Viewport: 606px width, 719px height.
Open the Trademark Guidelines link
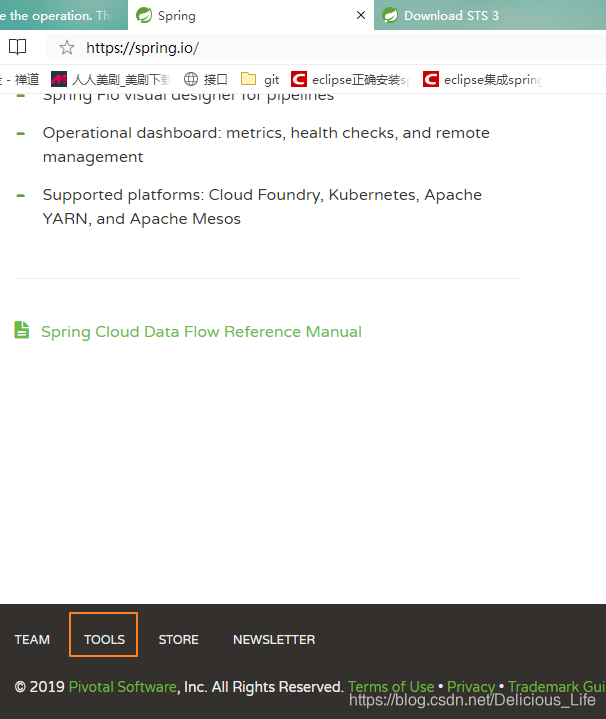557,686
